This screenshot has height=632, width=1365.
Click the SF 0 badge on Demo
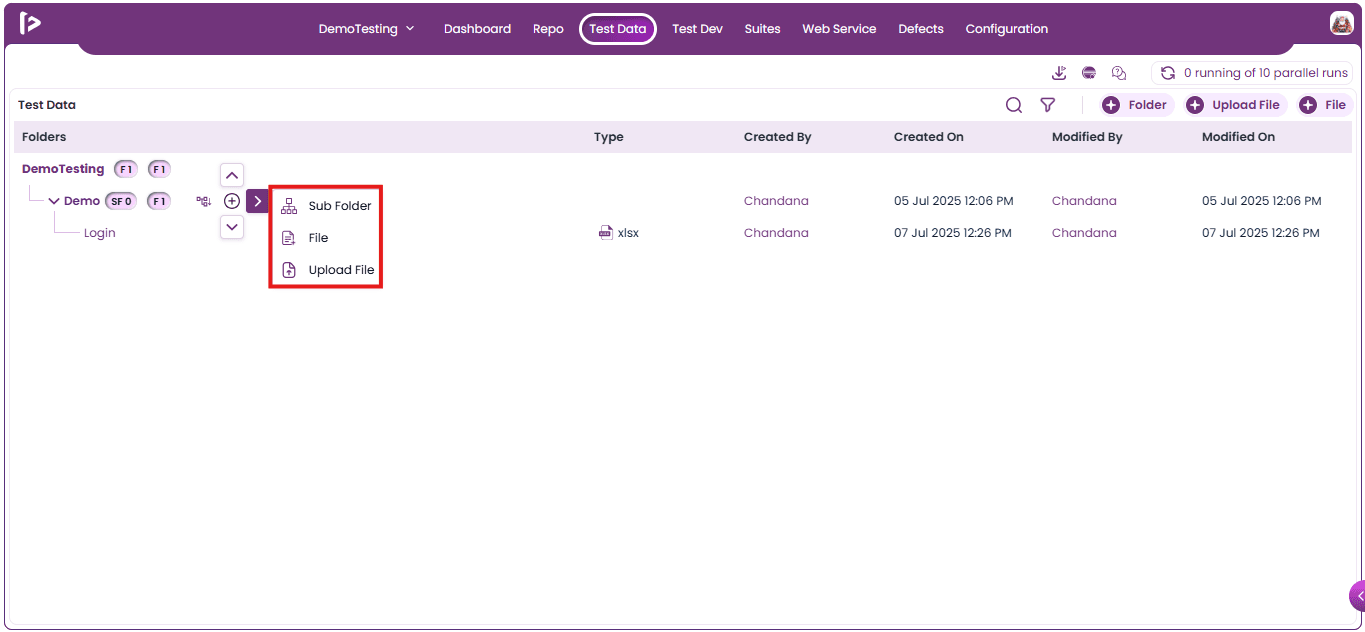[x=121, y=201]
